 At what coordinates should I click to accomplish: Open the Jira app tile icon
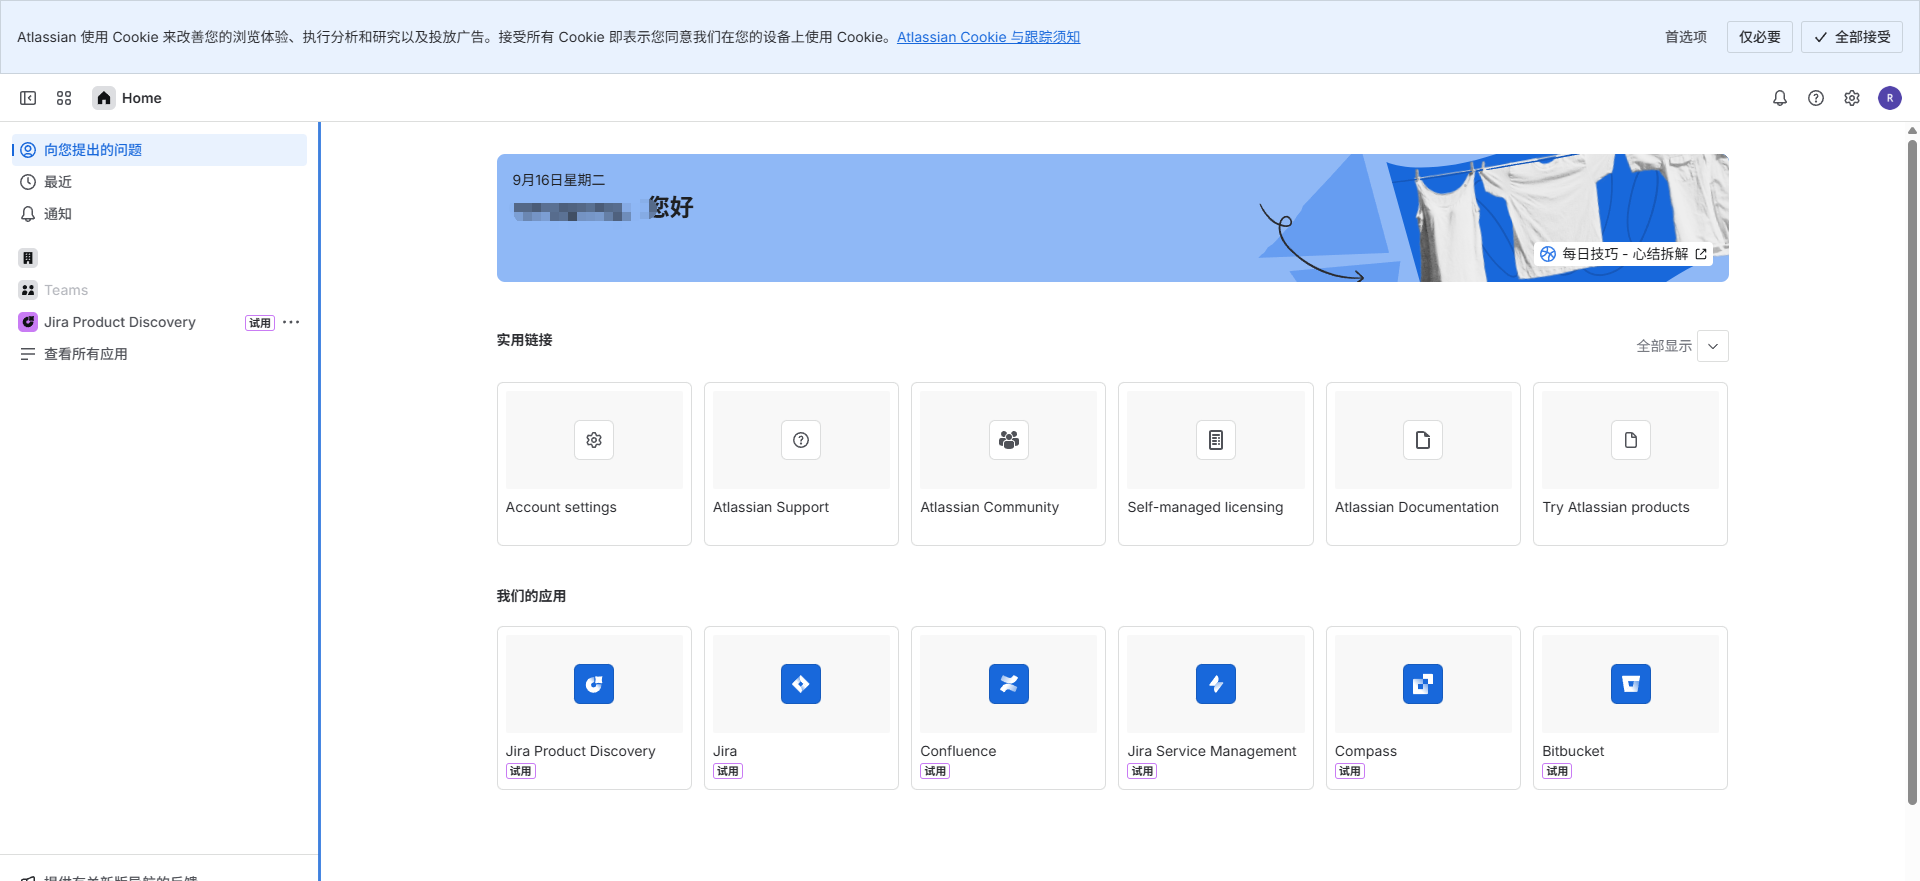pos(800,684)
